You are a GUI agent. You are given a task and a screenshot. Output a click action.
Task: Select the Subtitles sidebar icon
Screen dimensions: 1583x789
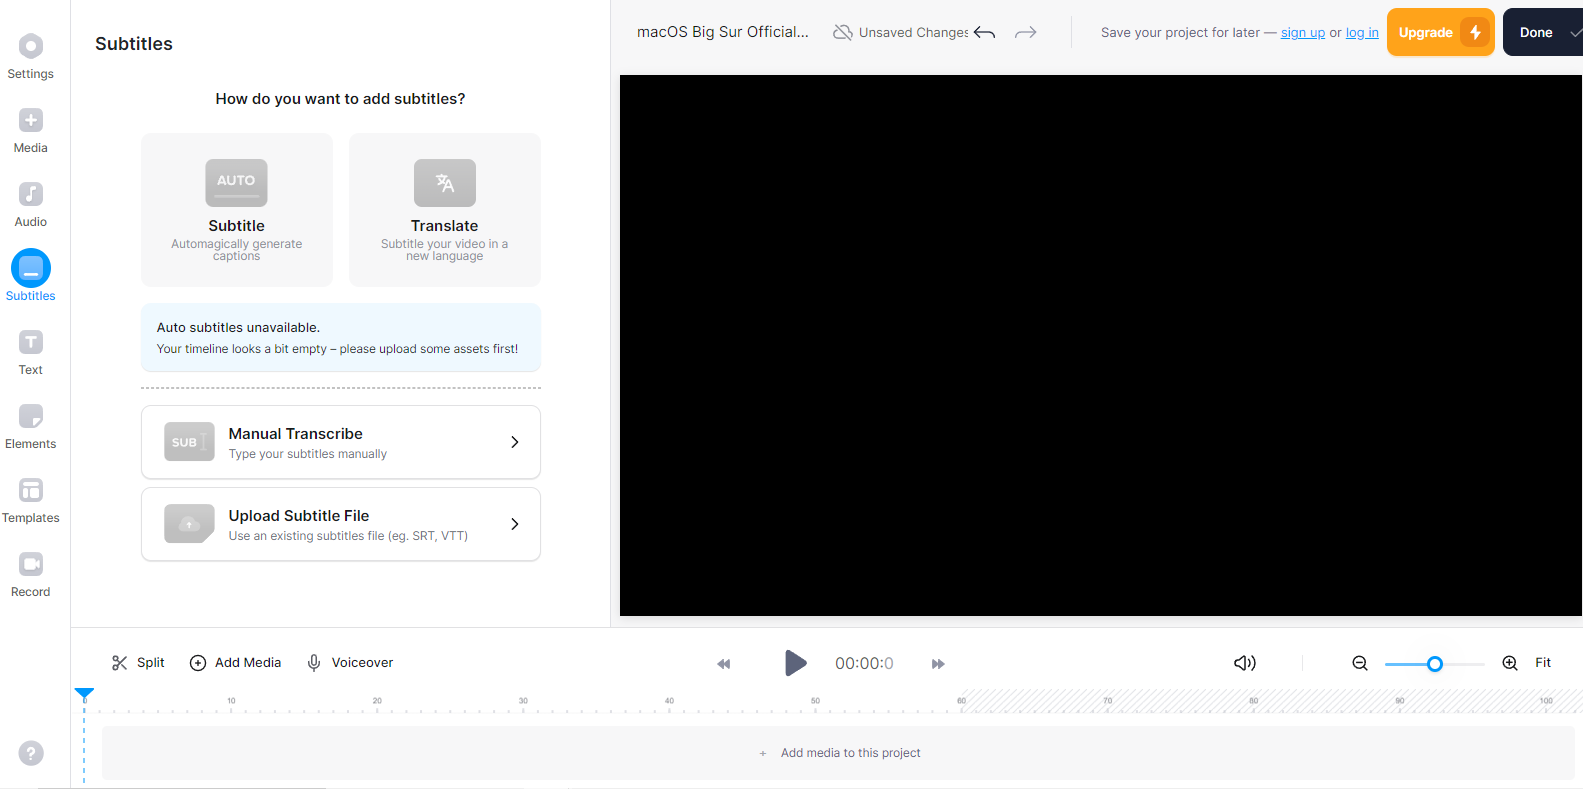31,268
